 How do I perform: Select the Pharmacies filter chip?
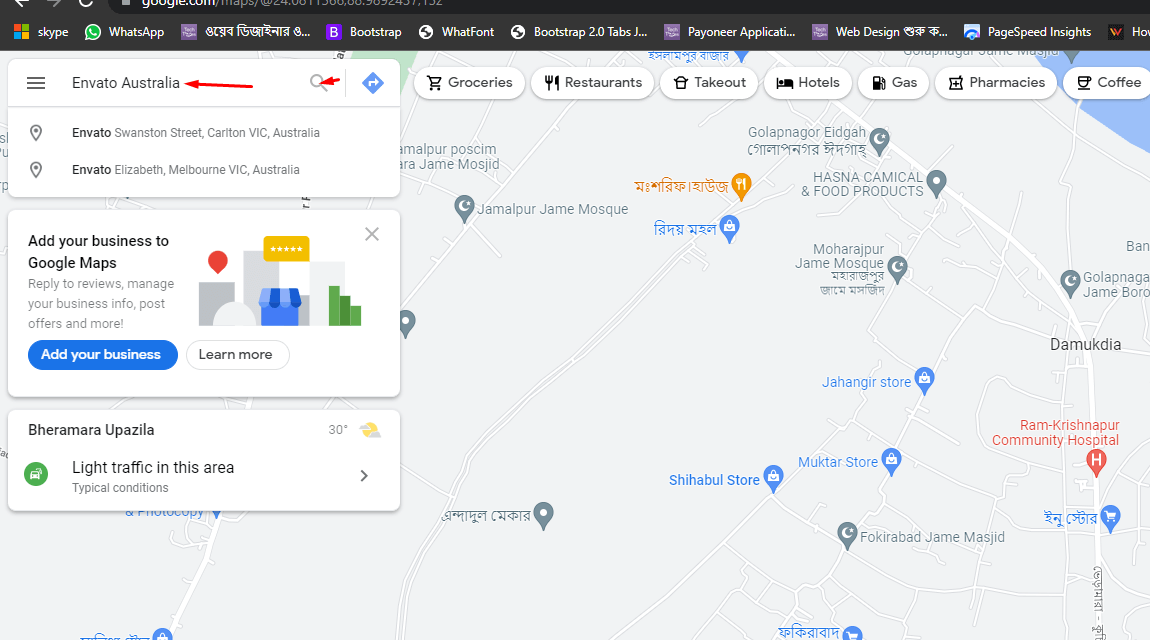pos(996,83)
